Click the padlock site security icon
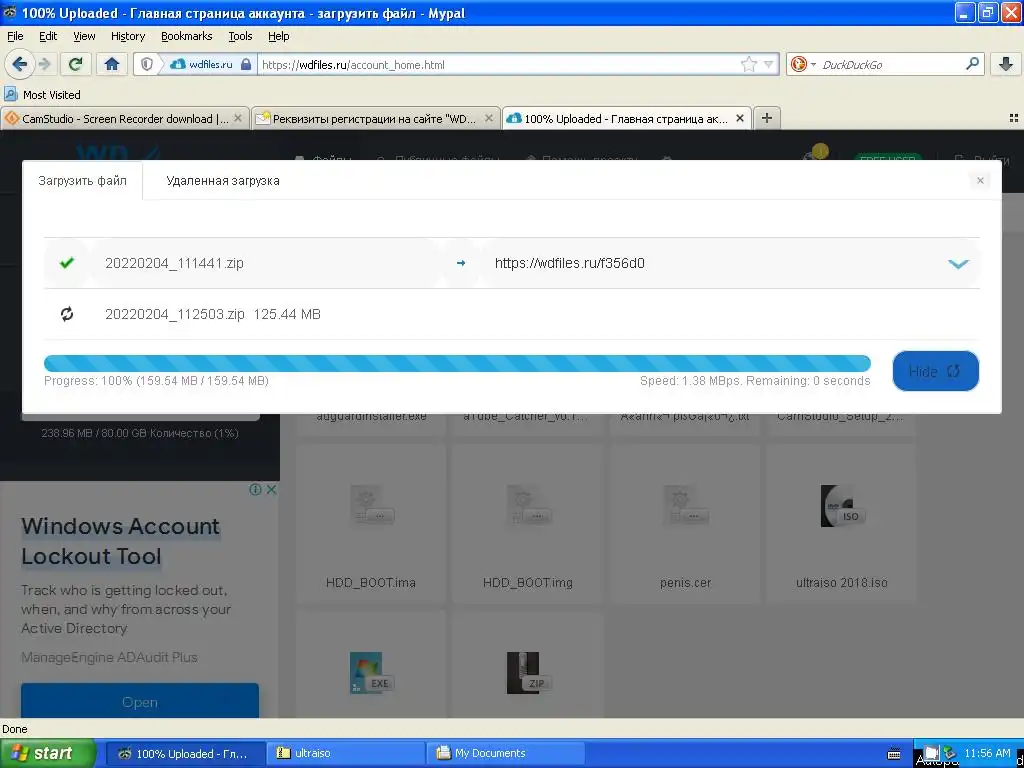The width and height of the screenshot is (1024, 768). [246, 64]
